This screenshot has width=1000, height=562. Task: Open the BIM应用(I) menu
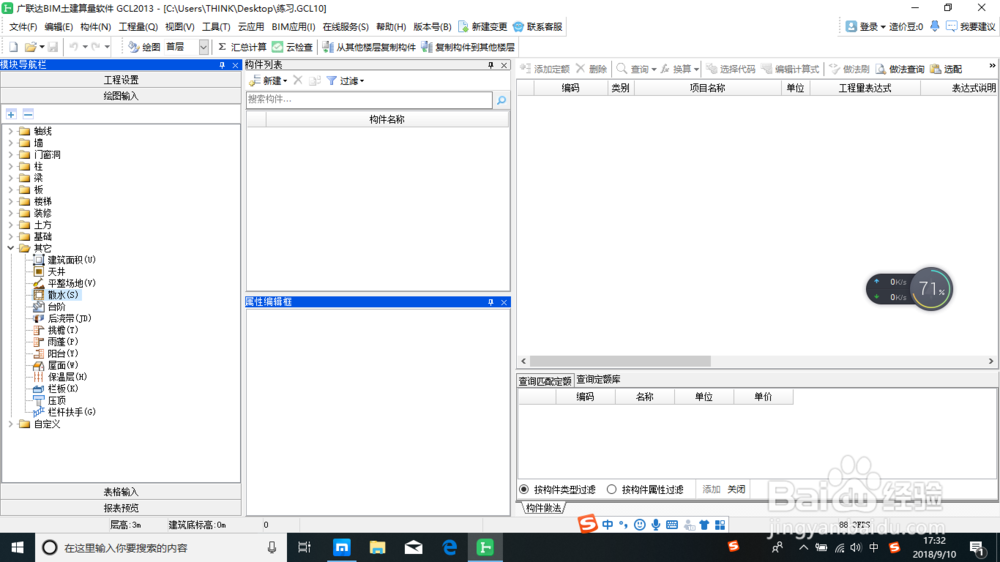point(293,27)
